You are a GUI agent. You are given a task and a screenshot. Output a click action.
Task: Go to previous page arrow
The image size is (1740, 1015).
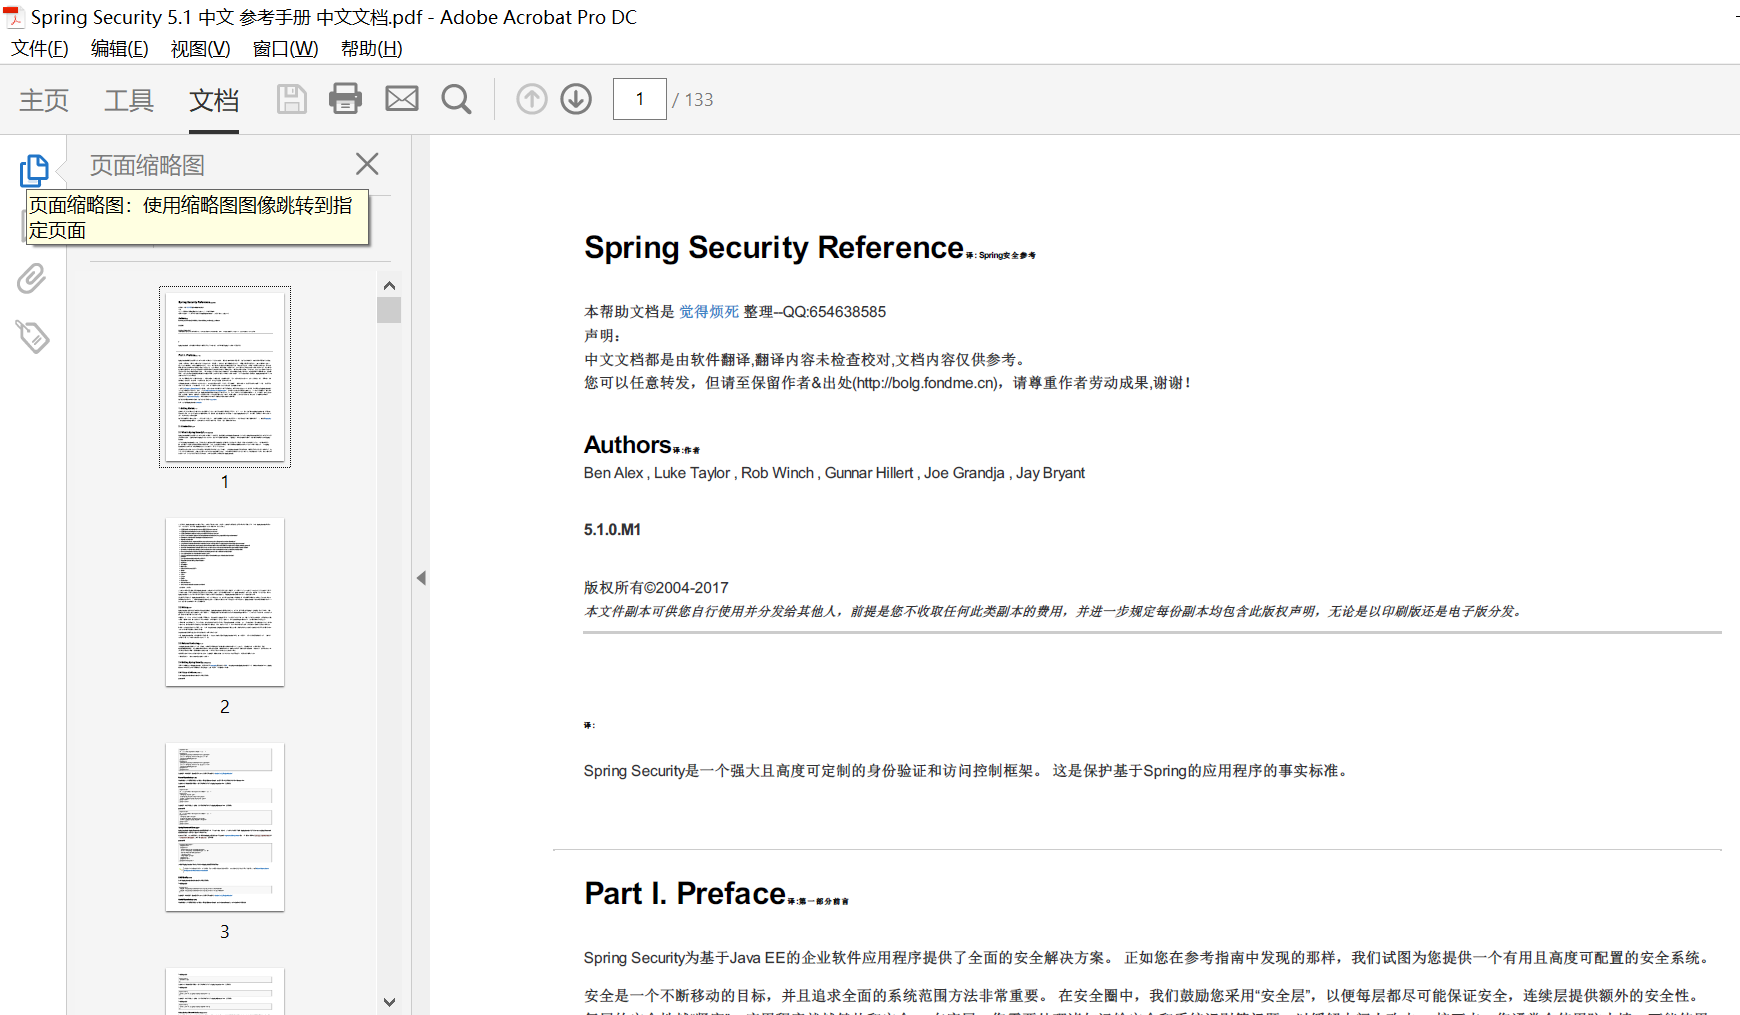pyautogui.click(x=532, y=99)
